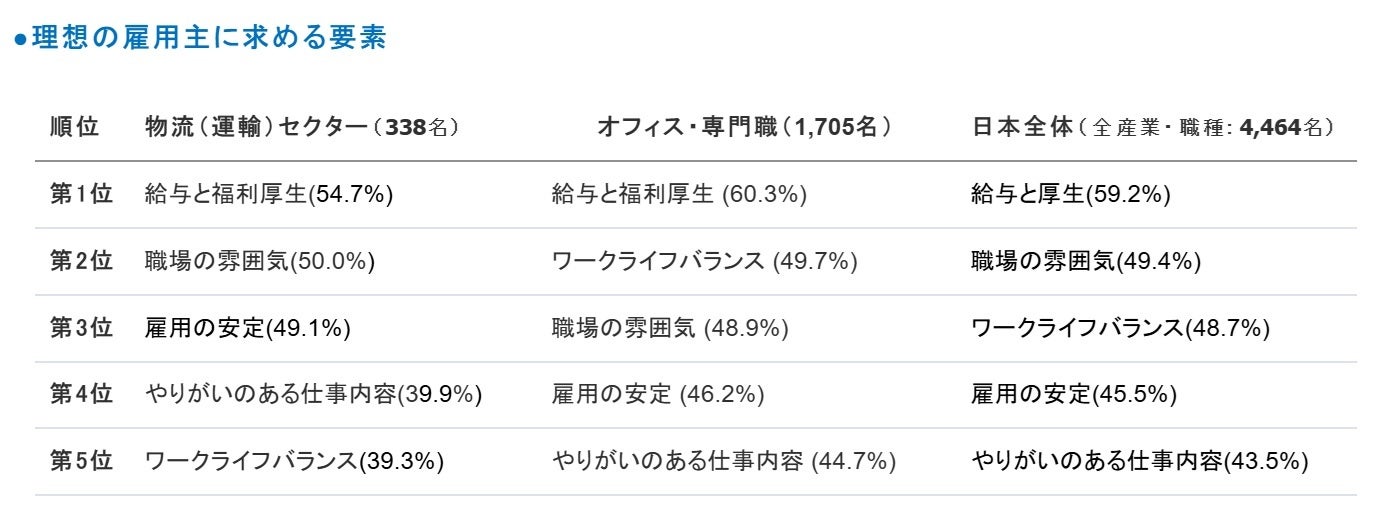Click cell ワークライフバランス(39.3%)
The width and height of the screenshot is (1375, 512).
click(295, 461)
